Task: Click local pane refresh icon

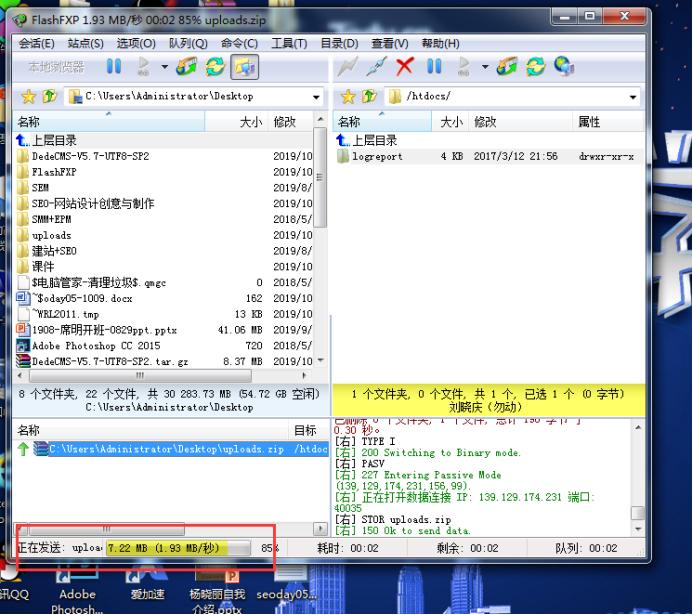Action: click(x=215, y=67)
